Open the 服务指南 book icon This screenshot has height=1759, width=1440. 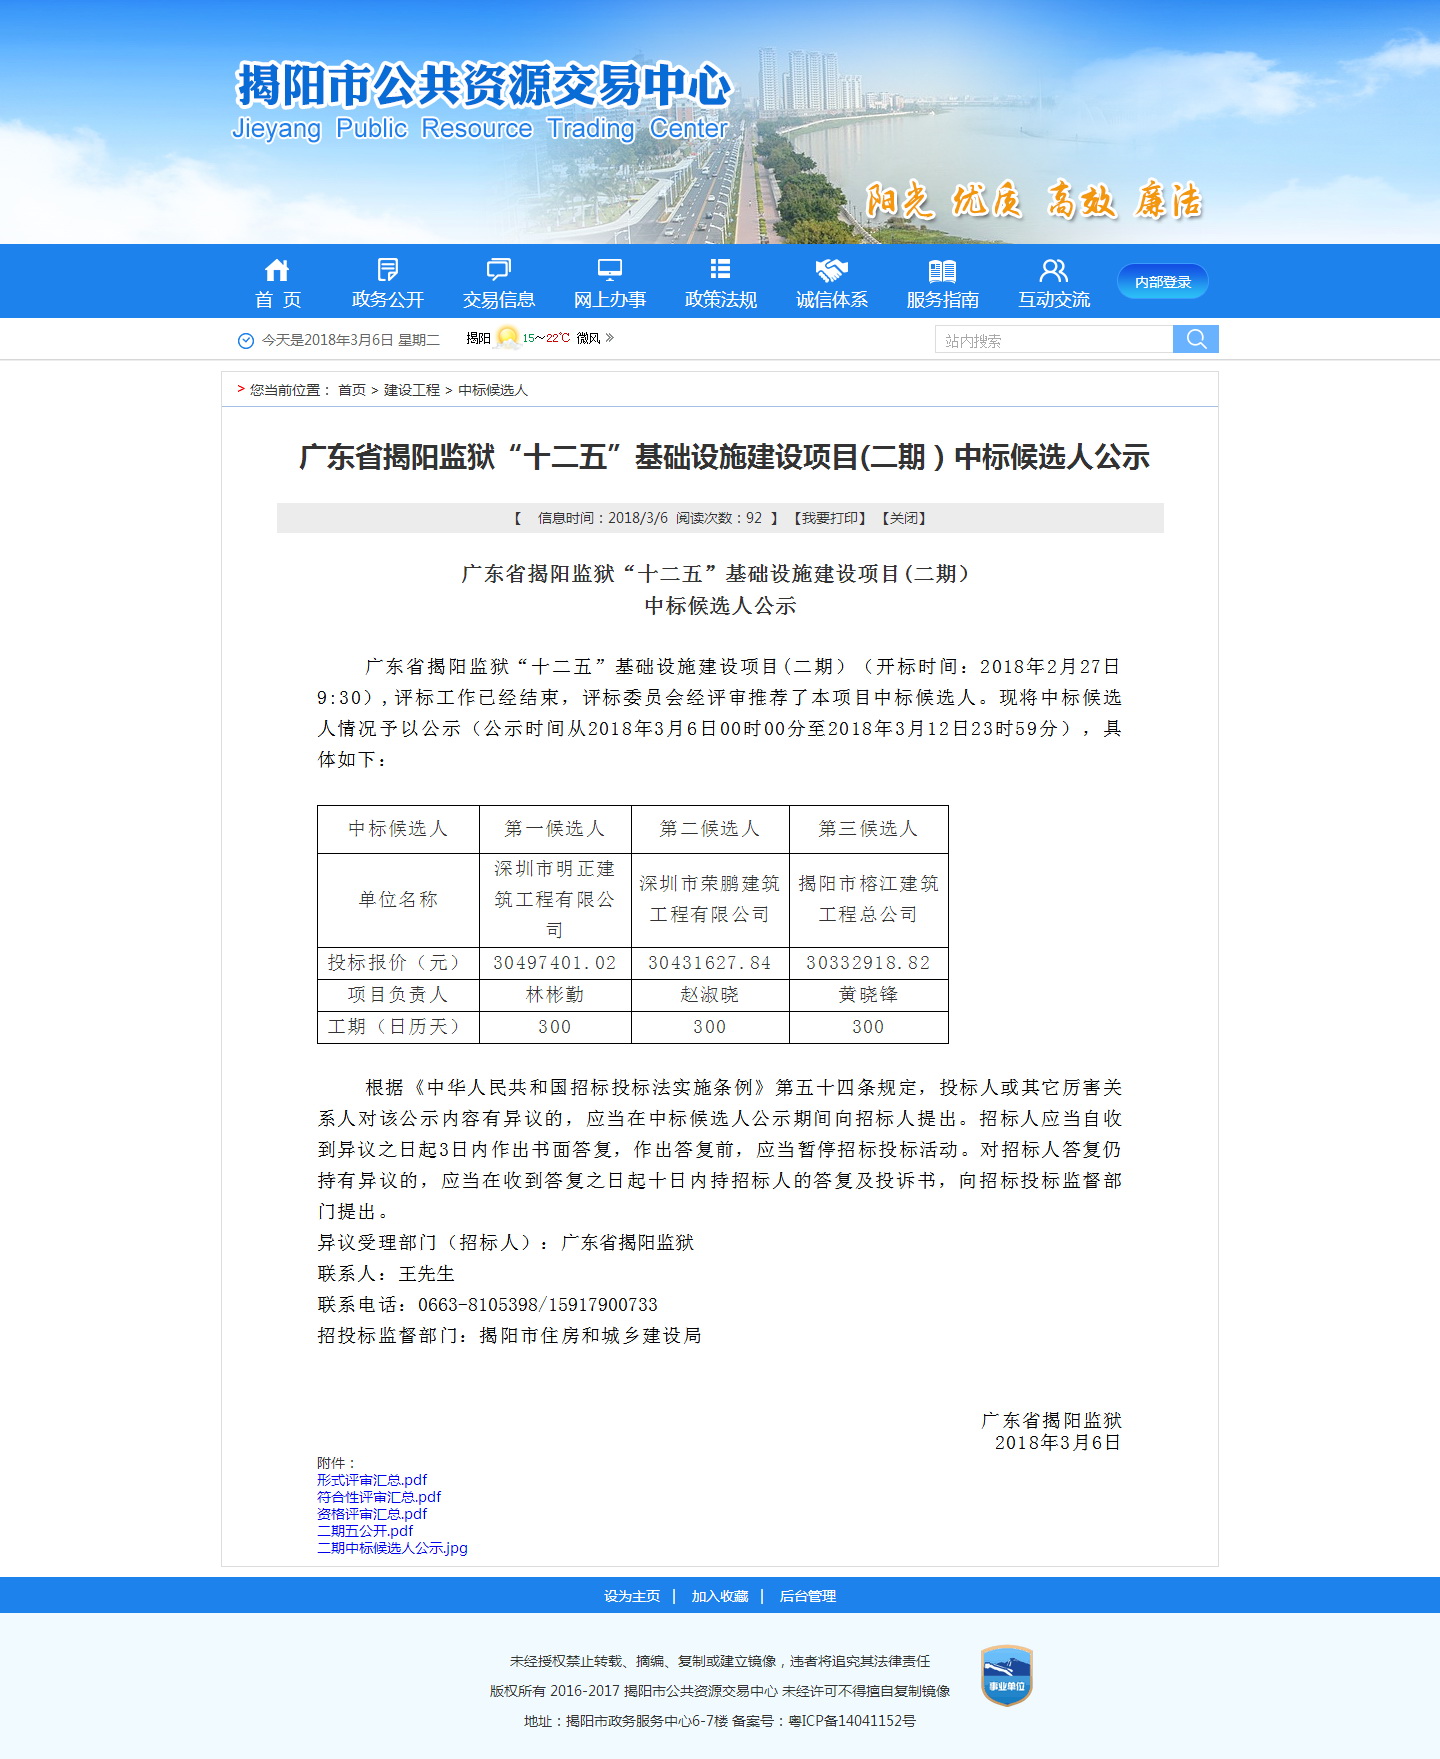(x=942, y=270)
